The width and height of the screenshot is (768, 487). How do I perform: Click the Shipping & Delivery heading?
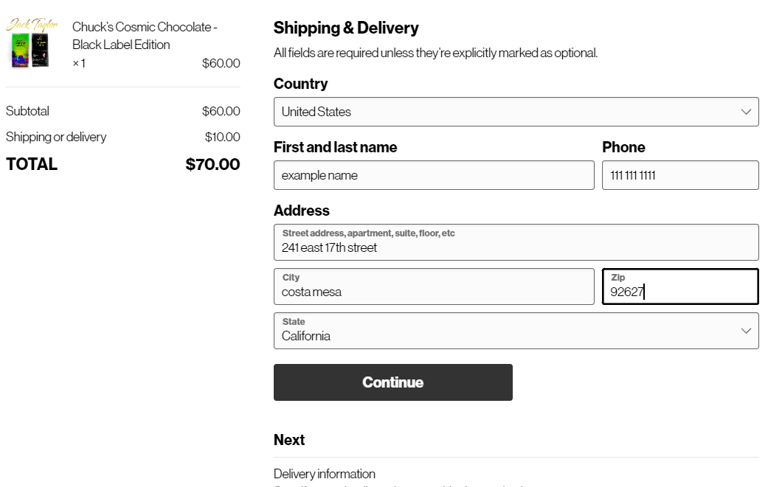click(346, 28)
